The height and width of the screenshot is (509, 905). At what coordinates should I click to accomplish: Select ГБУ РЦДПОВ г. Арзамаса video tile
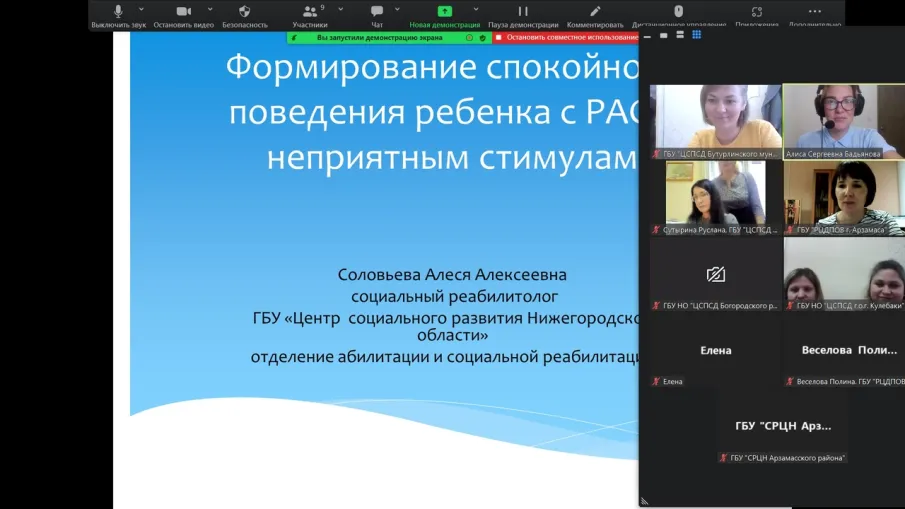click(x=844, y=198)
